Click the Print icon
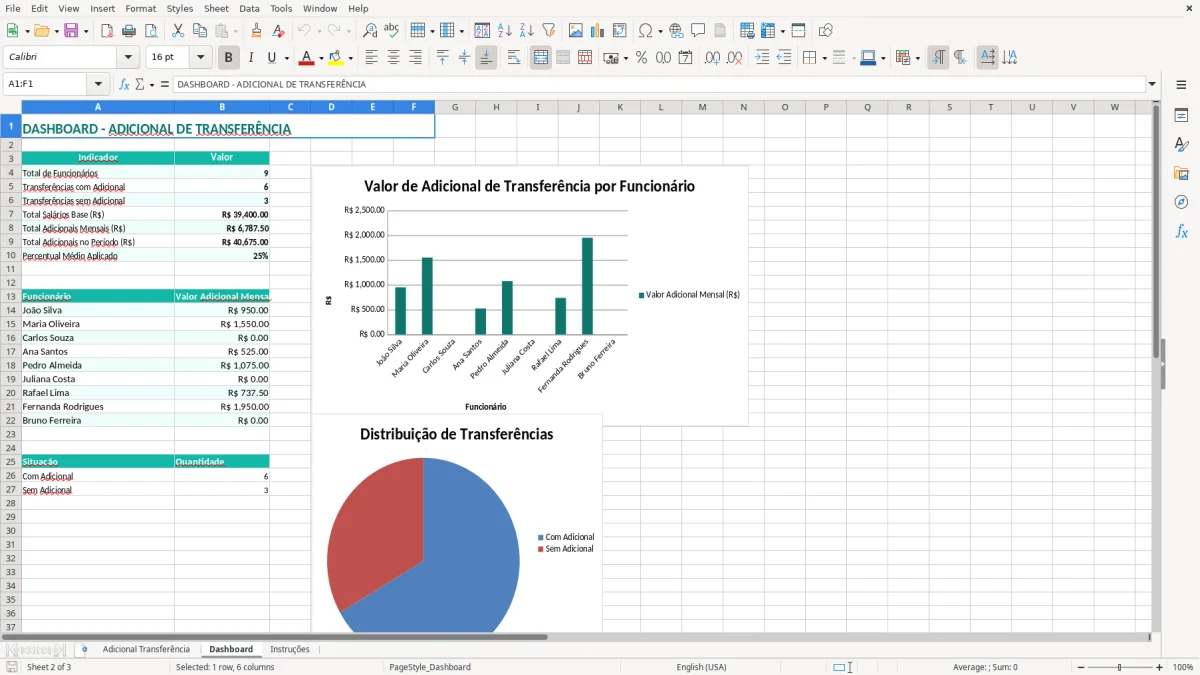Image resolution: width=1200 pixels, height=675 pixels. click(x=129, y=31)
